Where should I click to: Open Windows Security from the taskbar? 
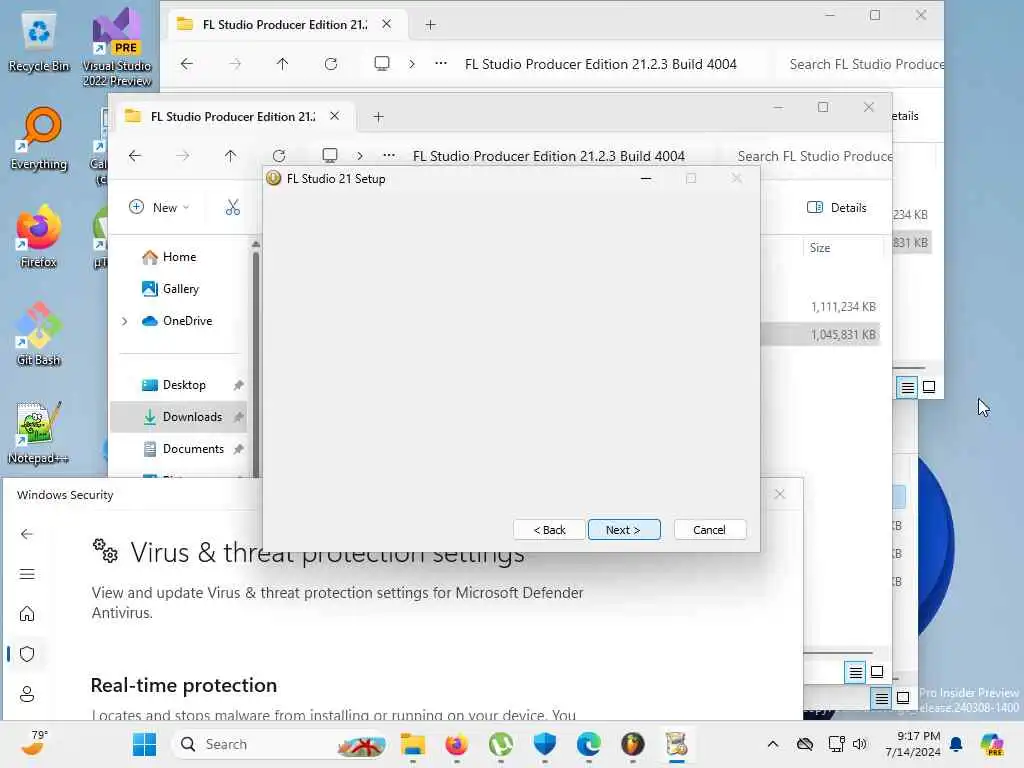coord(545,744)
